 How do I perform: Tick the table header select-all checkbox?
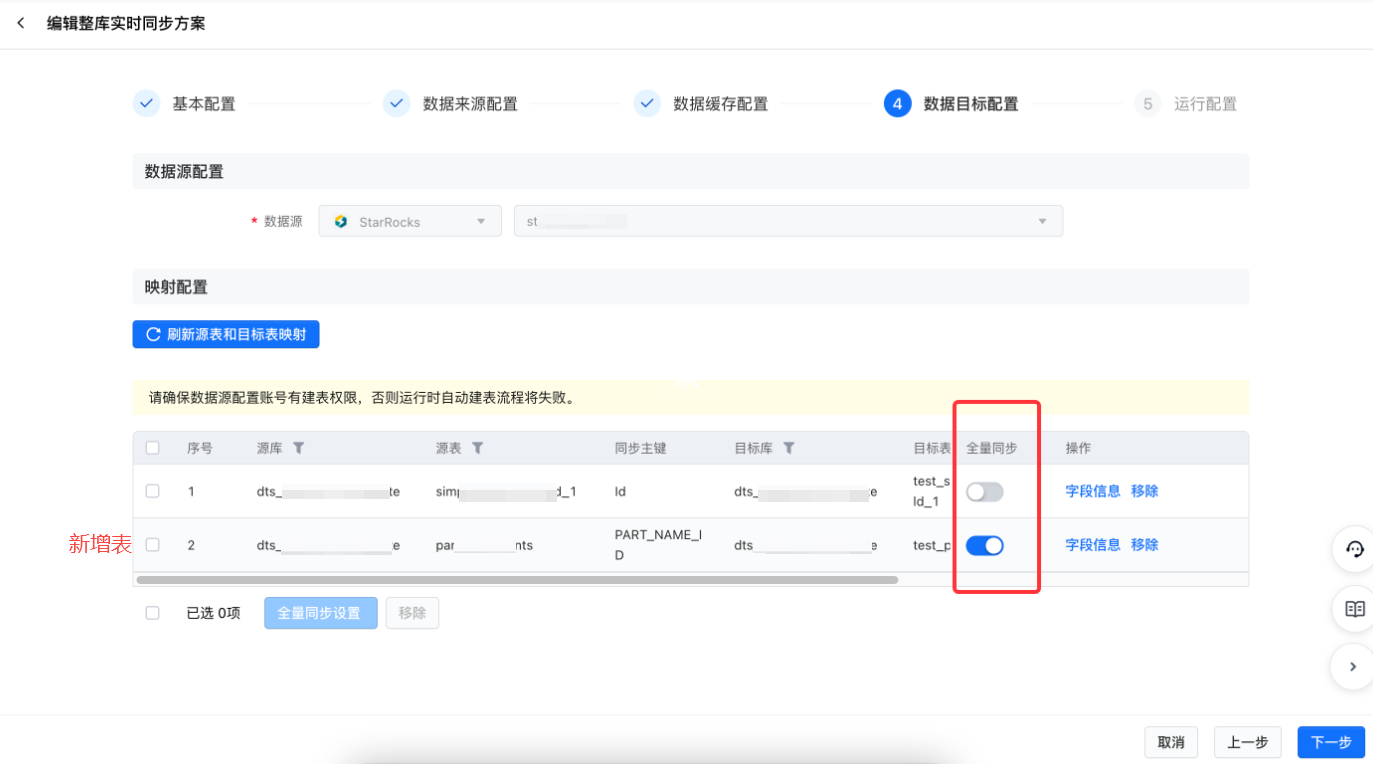tap(152, 448)
